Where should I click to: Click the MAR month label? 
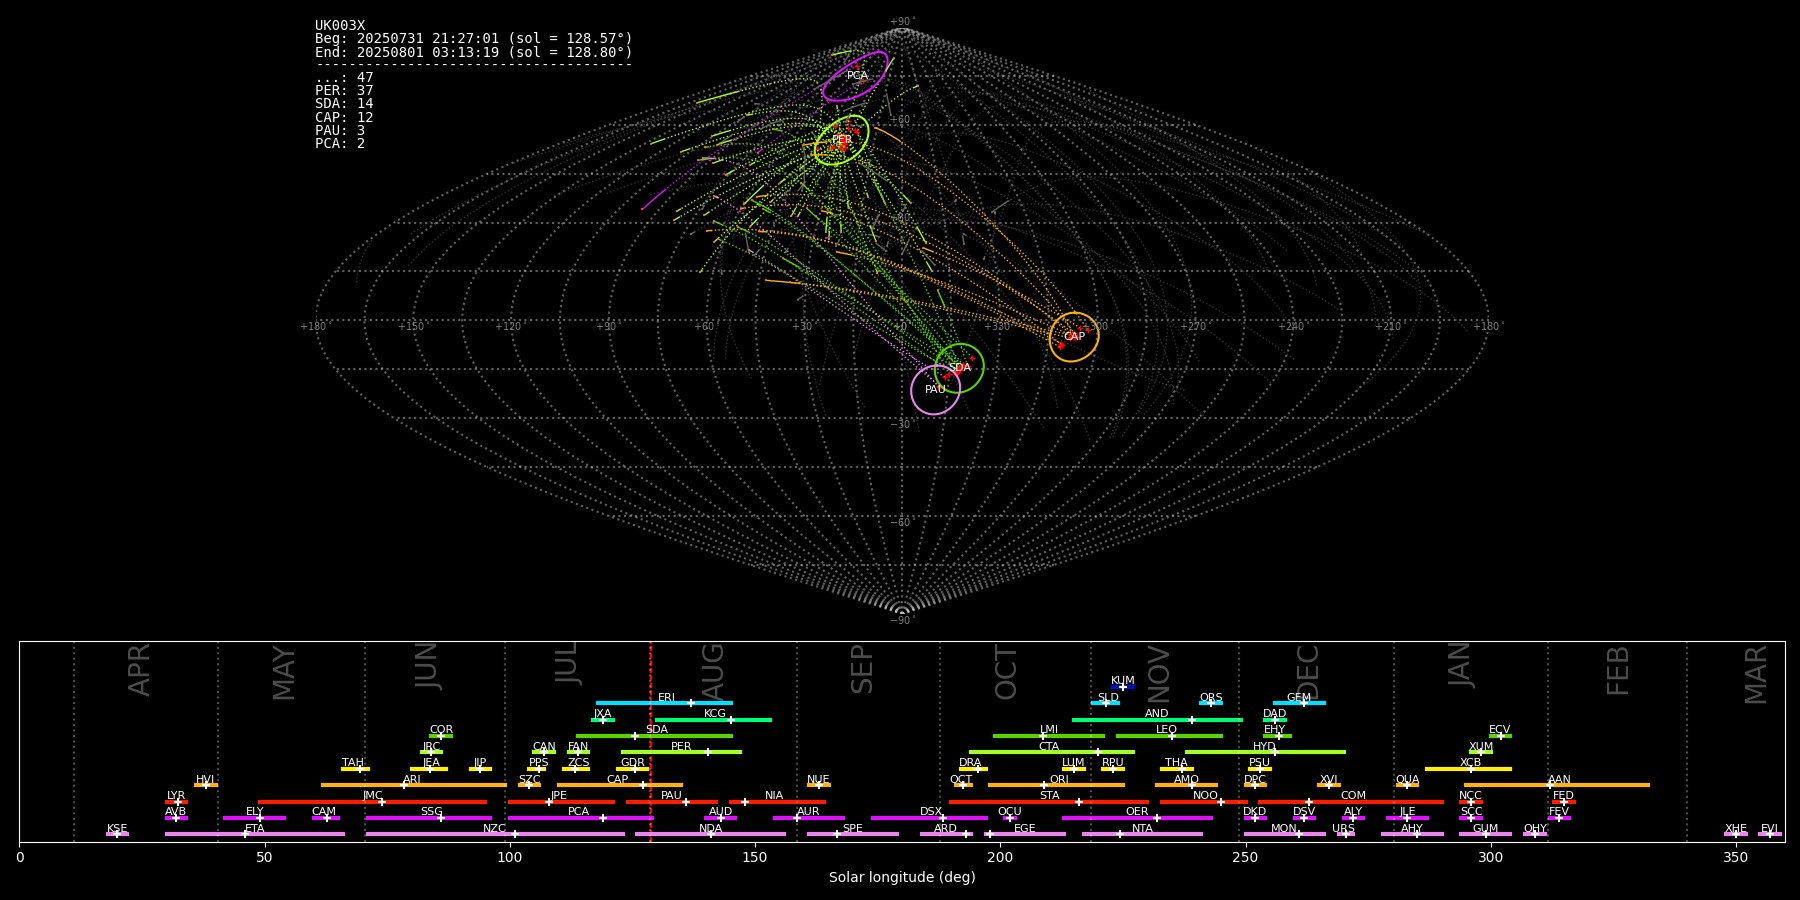[x=1756, y=675]
